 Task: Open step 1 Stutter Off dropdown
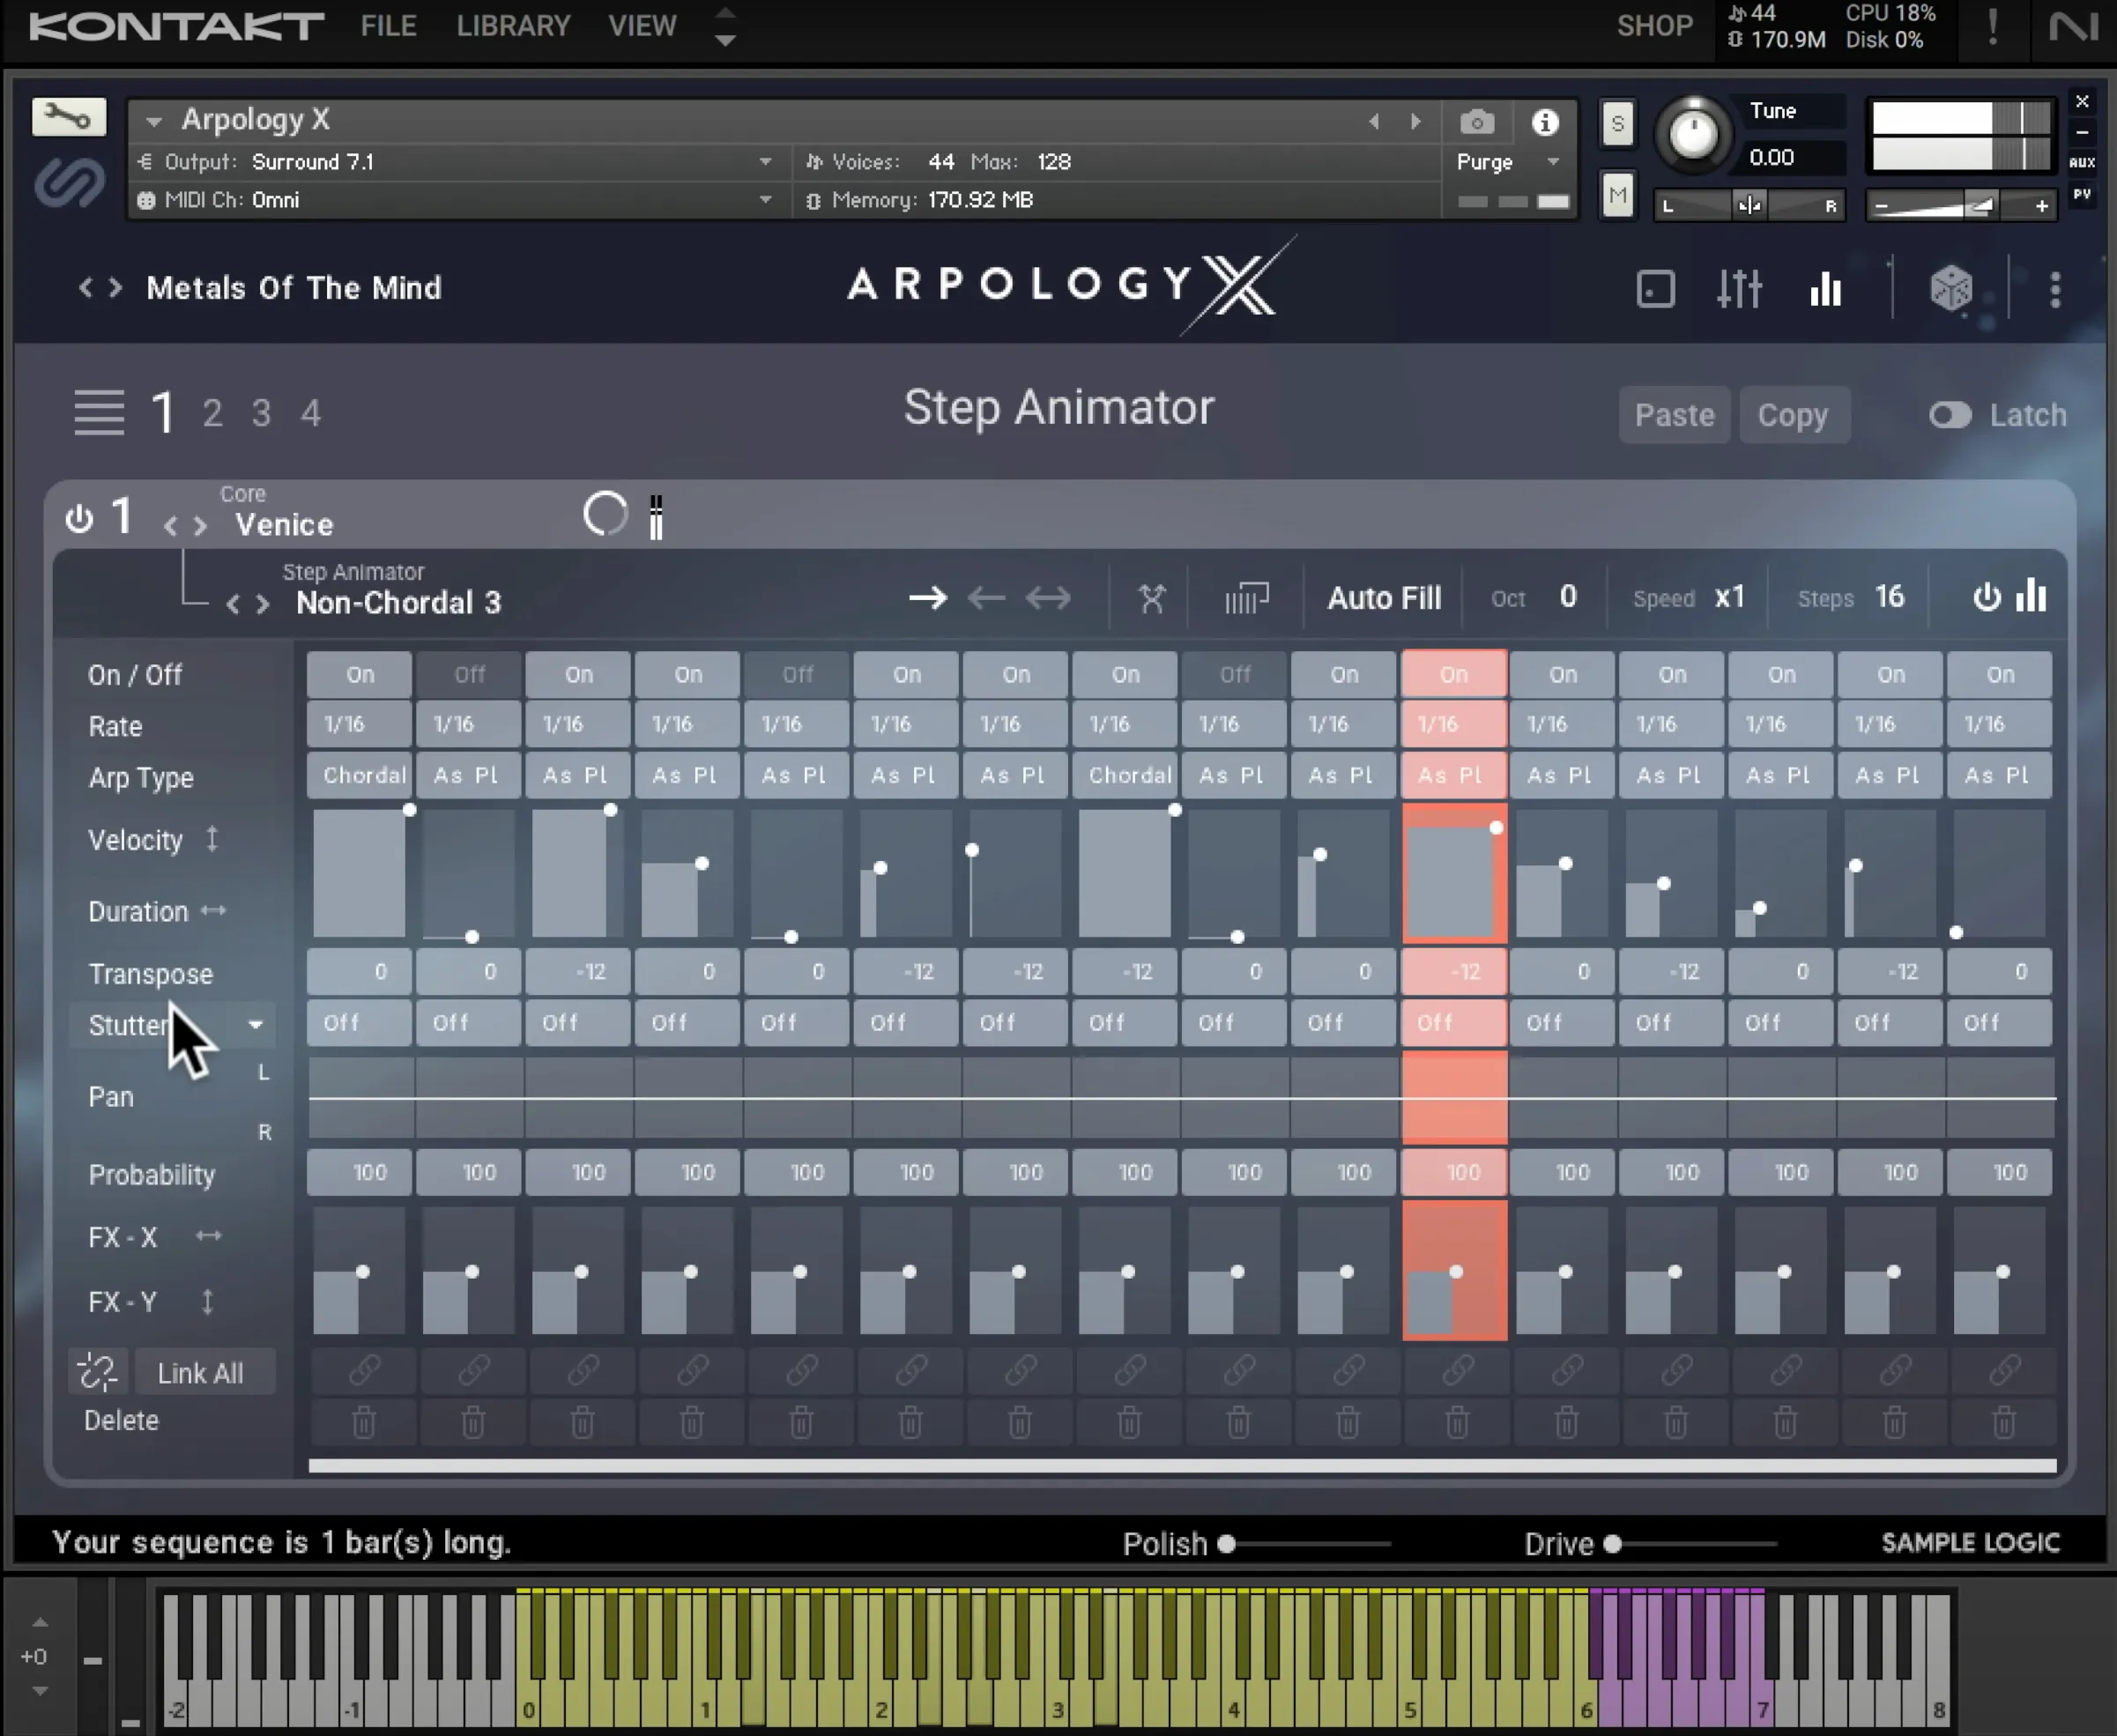point(359,1022)
